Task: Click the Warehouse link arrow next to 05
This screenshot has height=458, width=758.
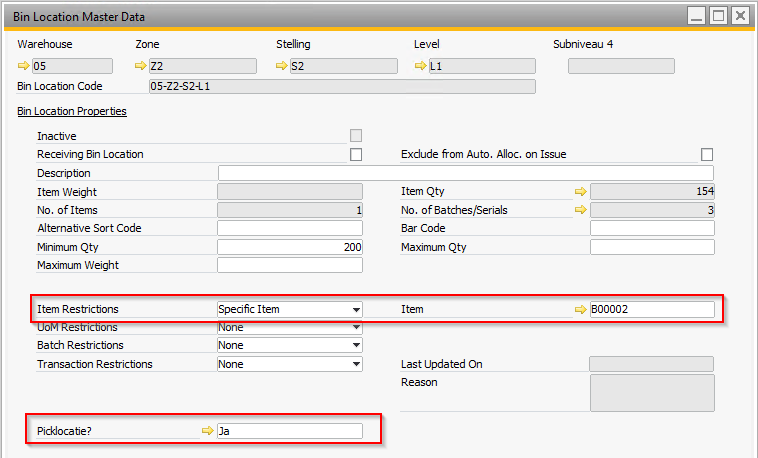Action: [24, 67]
